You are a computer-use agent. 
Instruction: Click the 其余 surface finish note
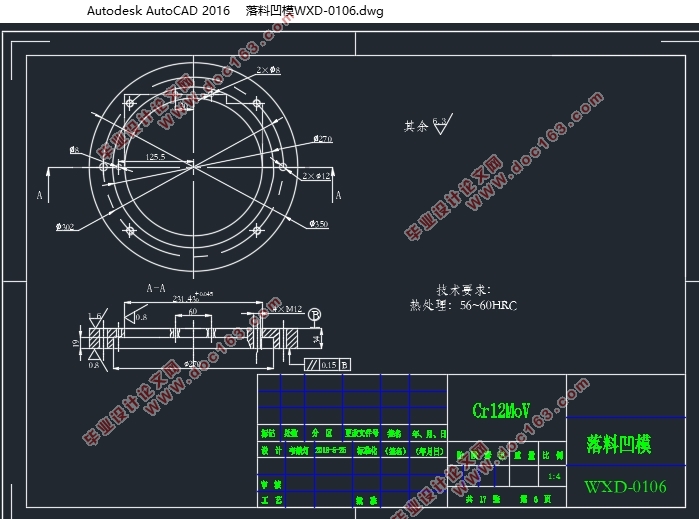[415, 126]
